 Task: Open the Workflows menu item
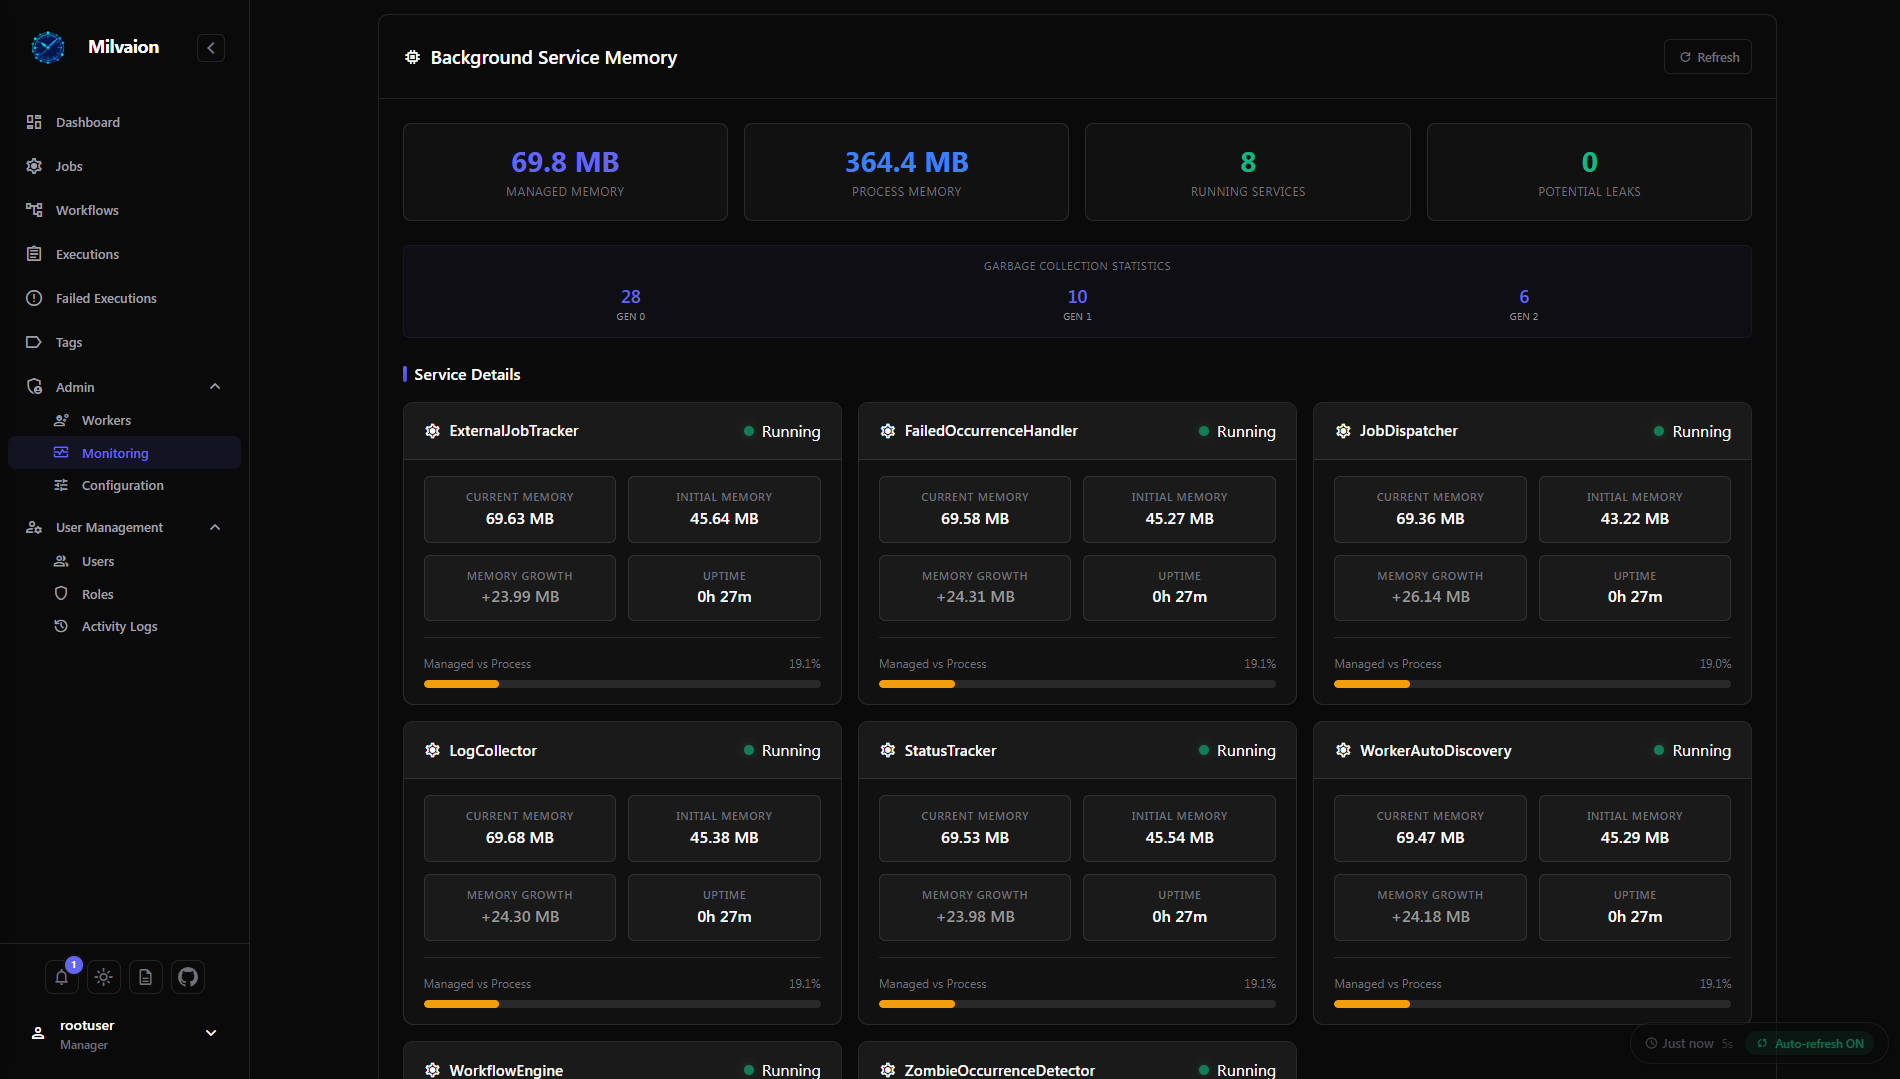tap(87, 210)
